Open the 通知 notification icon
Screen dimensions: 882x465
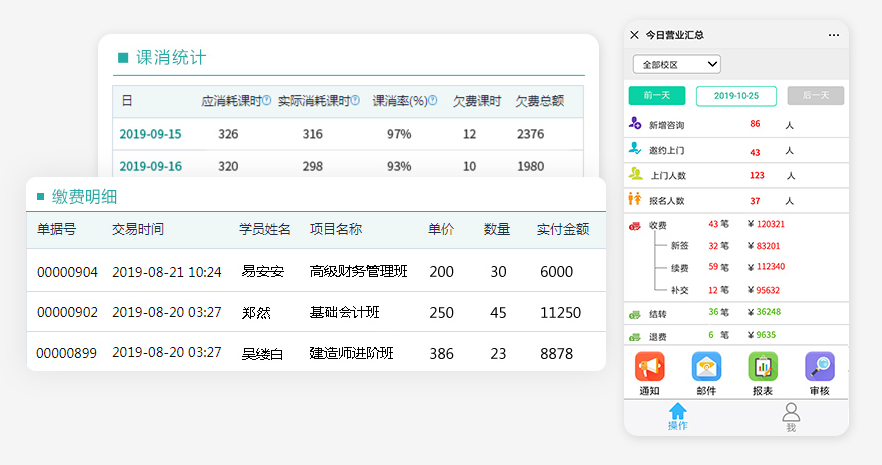click(x=649, y=367)
